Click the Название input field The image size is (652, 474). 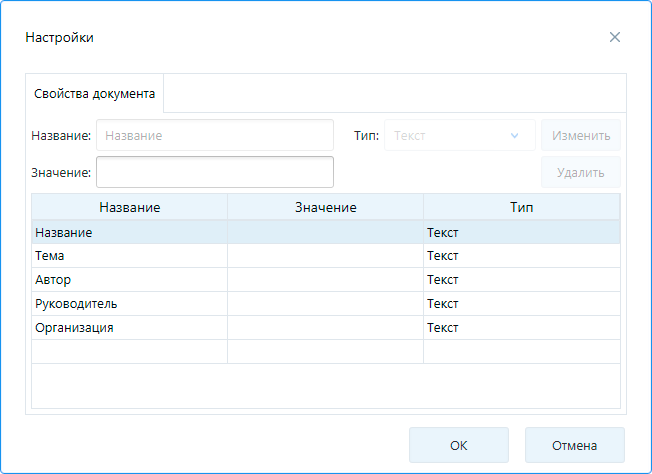214,135
